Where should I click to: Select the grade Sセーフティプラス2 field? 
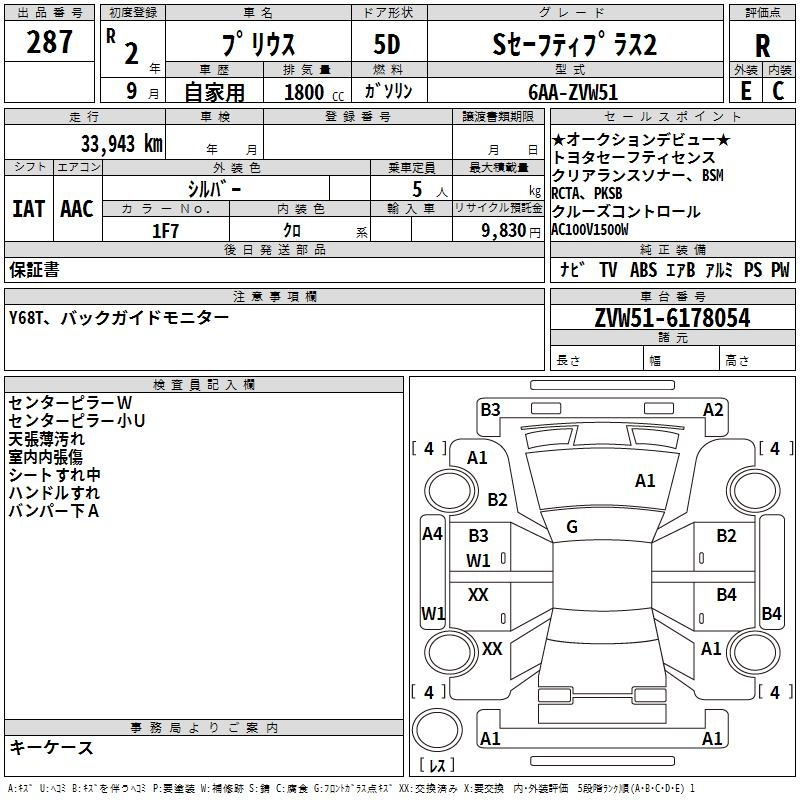574,45
